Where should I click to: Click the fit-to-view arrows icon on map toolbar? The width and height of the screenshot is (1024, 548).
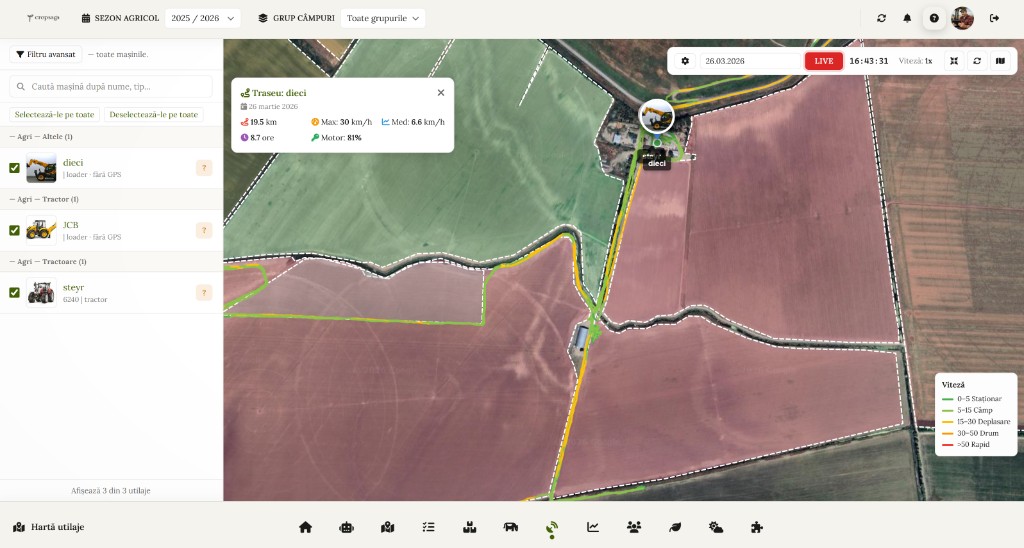954,61
